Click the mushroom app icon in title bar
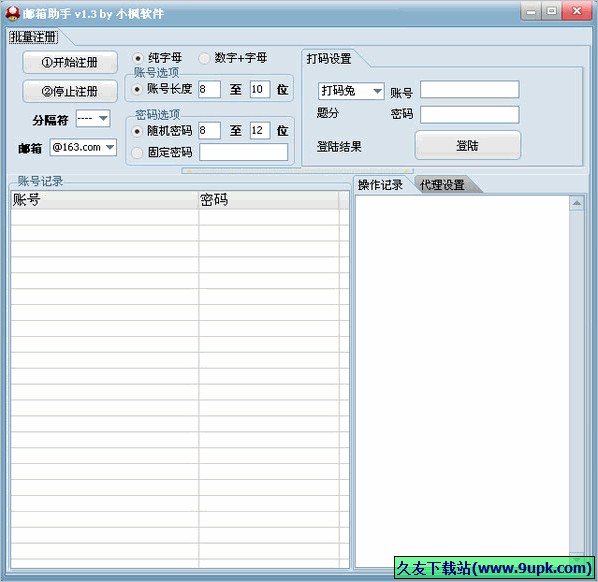 pyautogui.click(x=12, y=14)
